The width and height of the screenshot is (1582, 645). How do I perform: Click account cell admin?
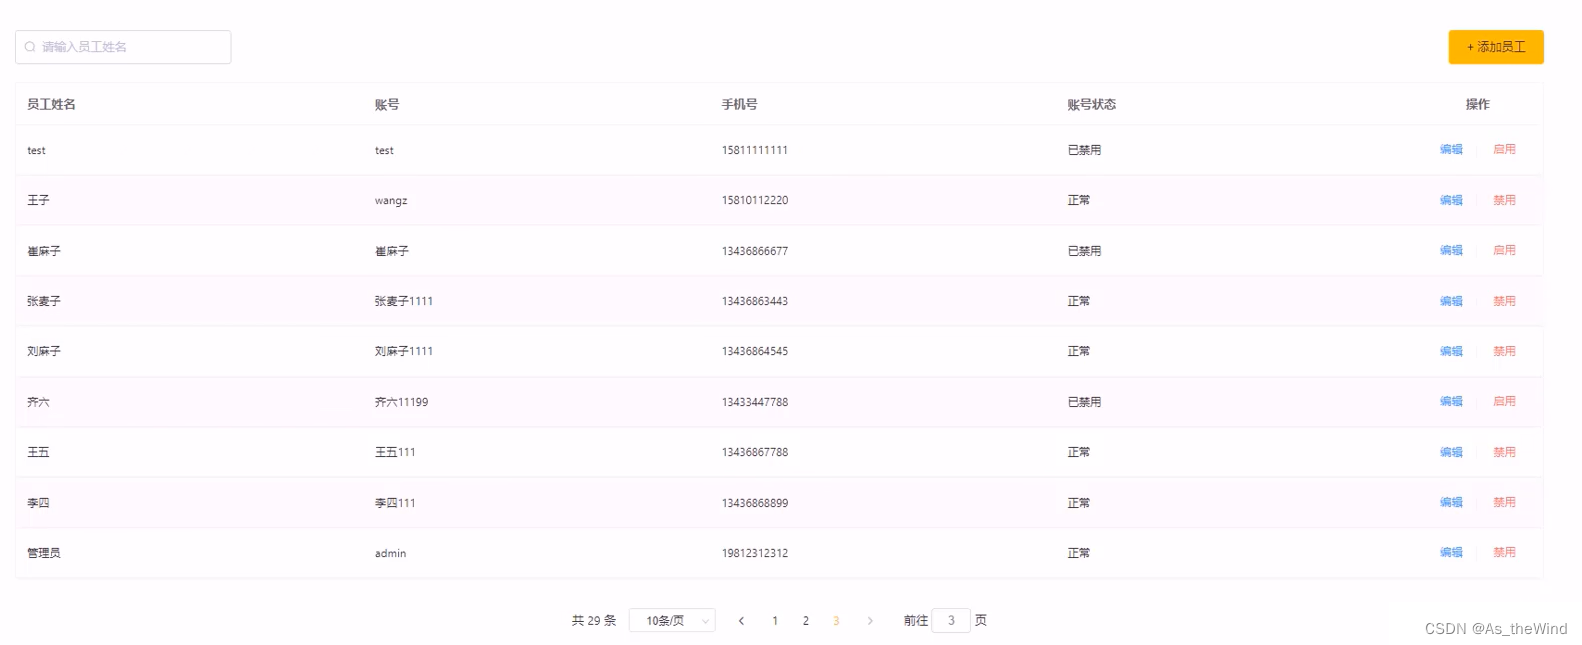(391, 553)
